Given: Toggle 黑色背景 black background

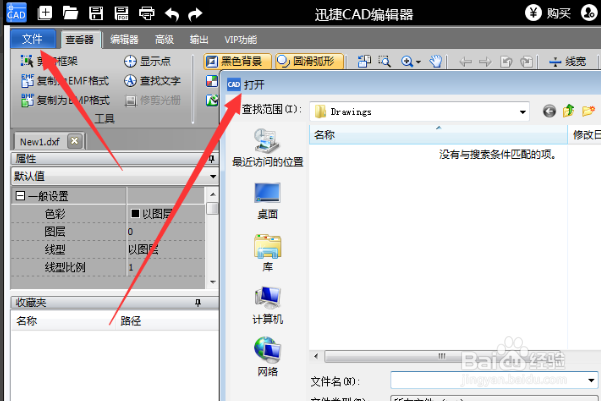Looking at the screenshot, I should coord(237,61).
